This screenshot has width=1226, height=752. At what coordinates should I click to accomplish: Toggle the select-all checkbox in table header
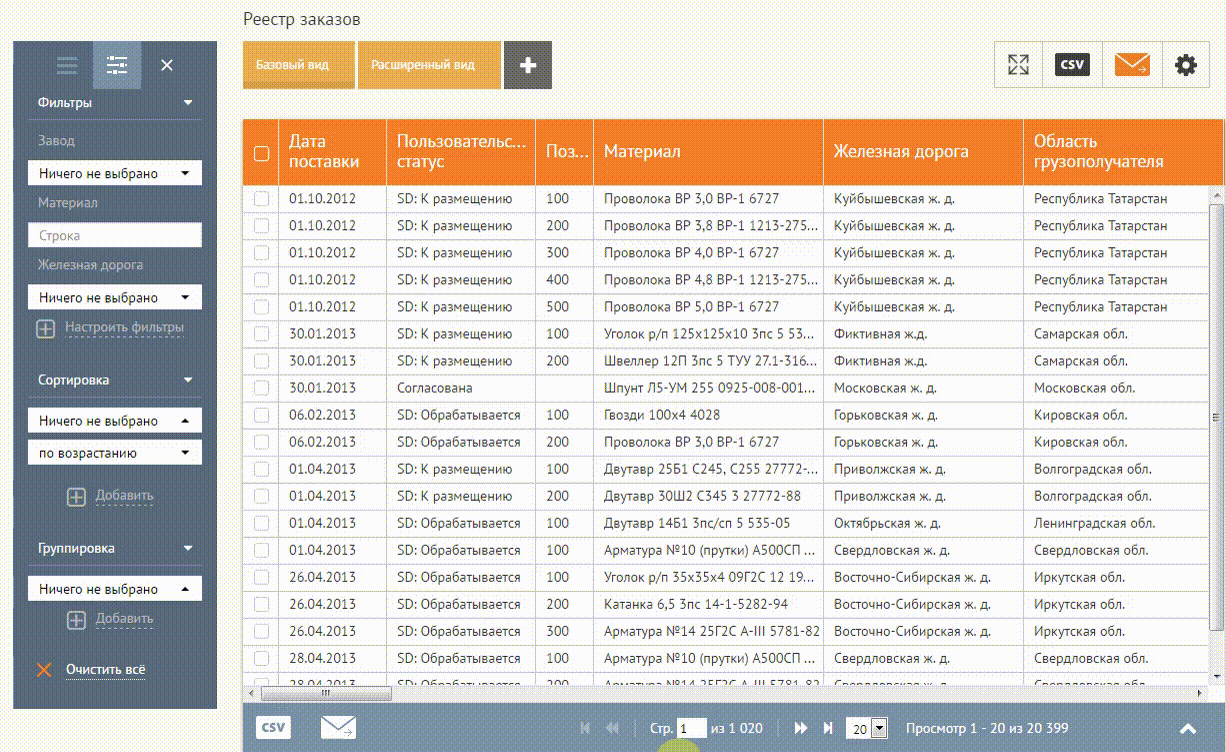[x=262, y=153]
